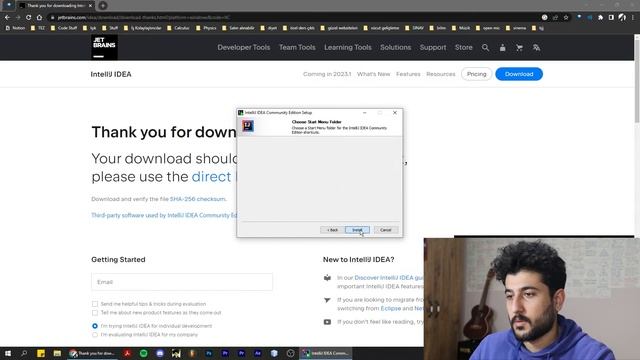The width and height of the screenshot is (640, 360).
Task: Select 'evaluating IntelliJ IDEA for my company'
Action: click(95, 335)
